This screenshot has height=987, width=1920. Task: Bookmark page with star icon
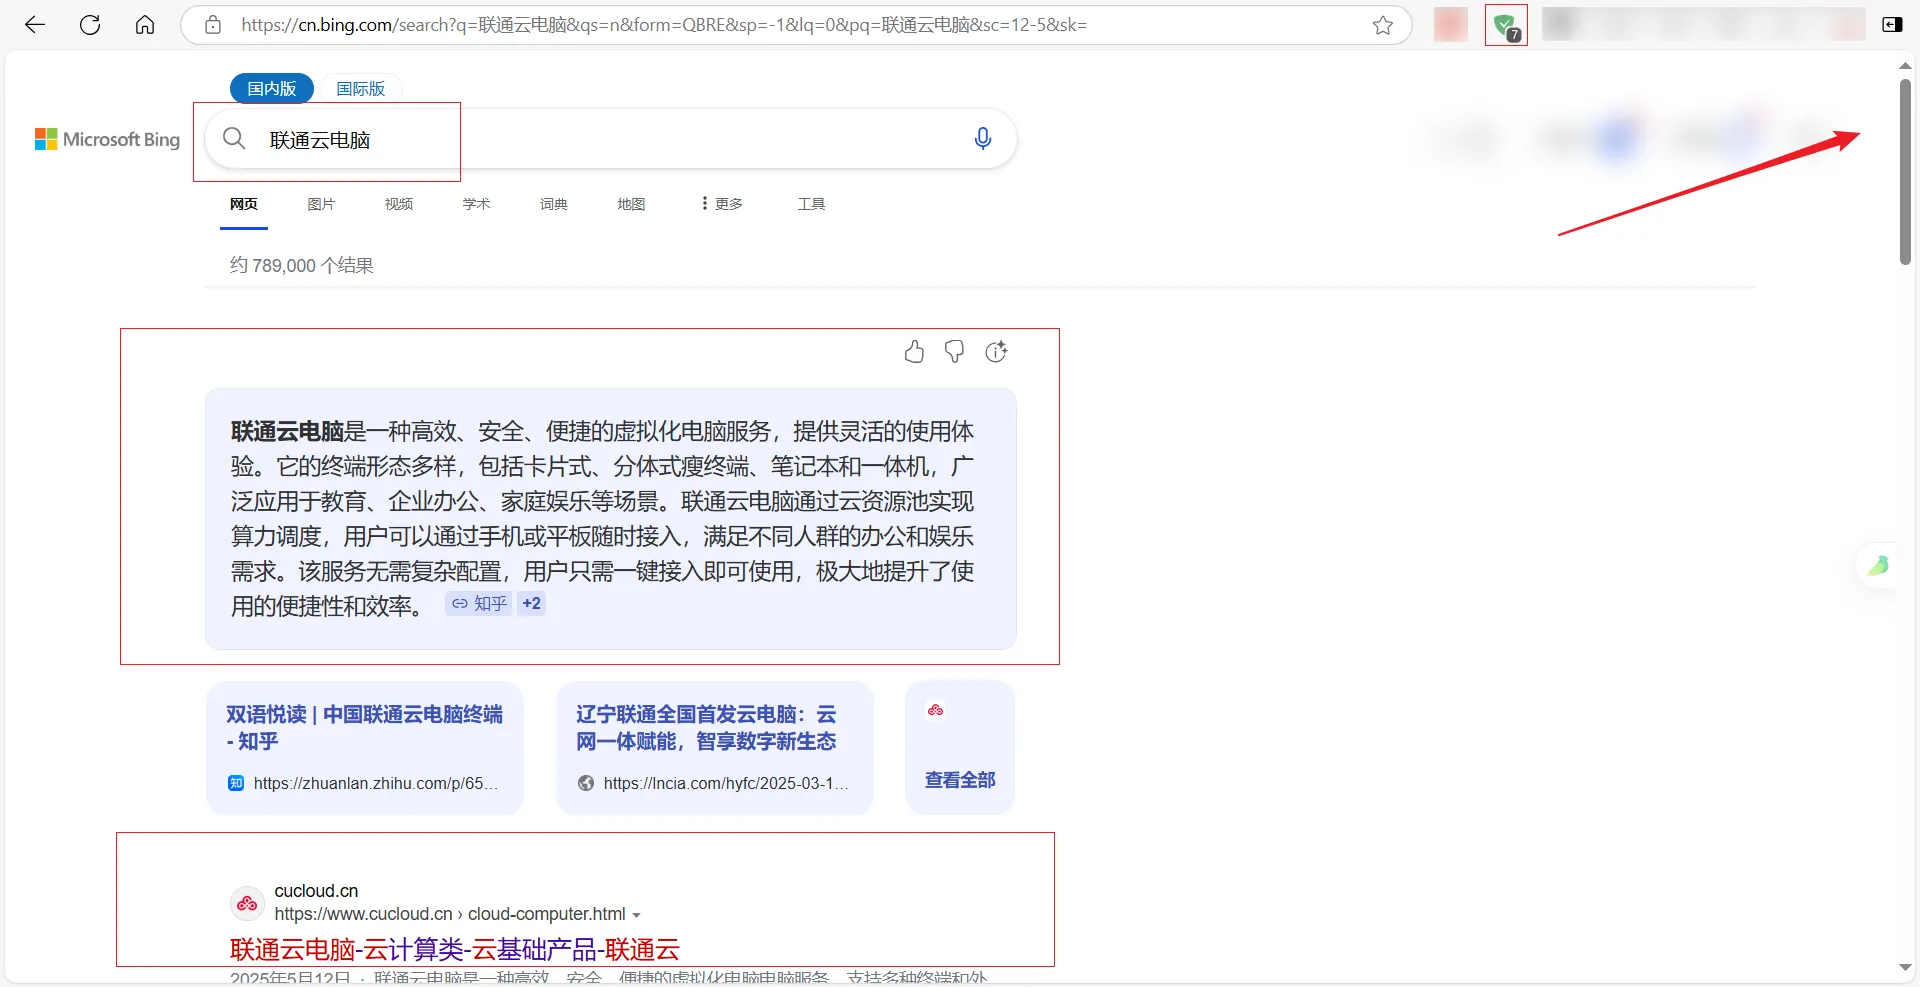click(1382, 25)
